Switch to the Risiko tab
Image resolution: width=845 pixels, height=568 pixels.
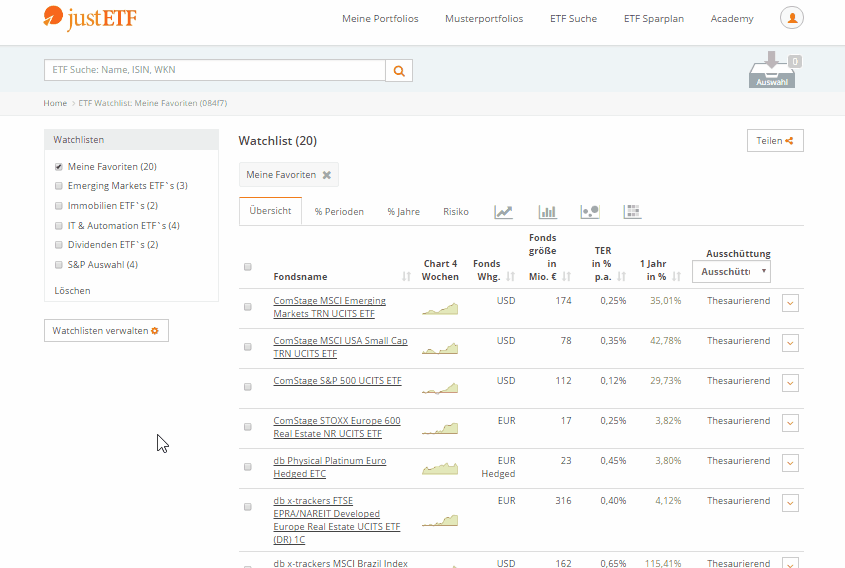tap(456, 212)
